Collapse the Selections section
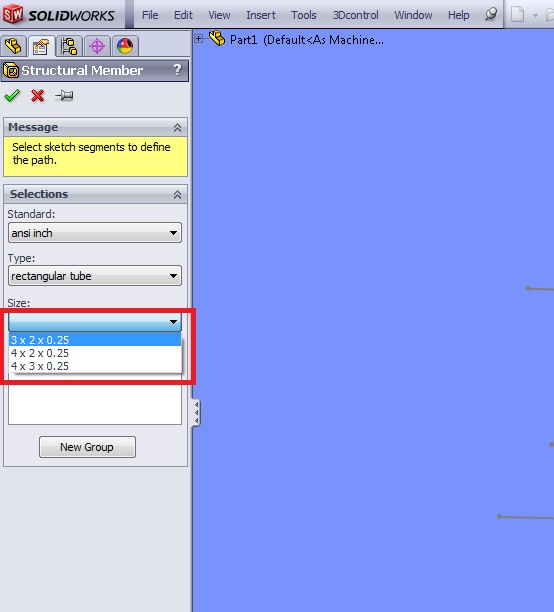554x612 pixels. [177, 194]
